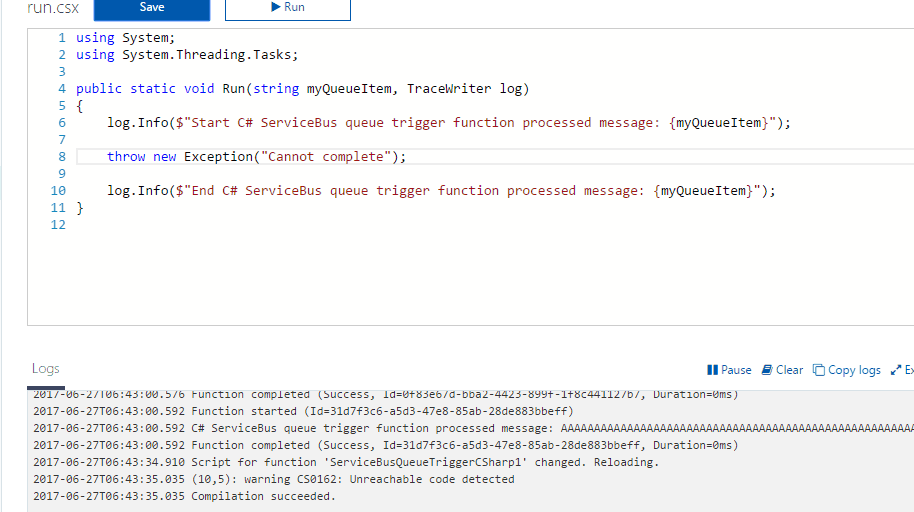The width and height of the screenshot is (914, 512).
Task: Click 'using System.Threading.Tasks;' line
Action: [187, 55]
